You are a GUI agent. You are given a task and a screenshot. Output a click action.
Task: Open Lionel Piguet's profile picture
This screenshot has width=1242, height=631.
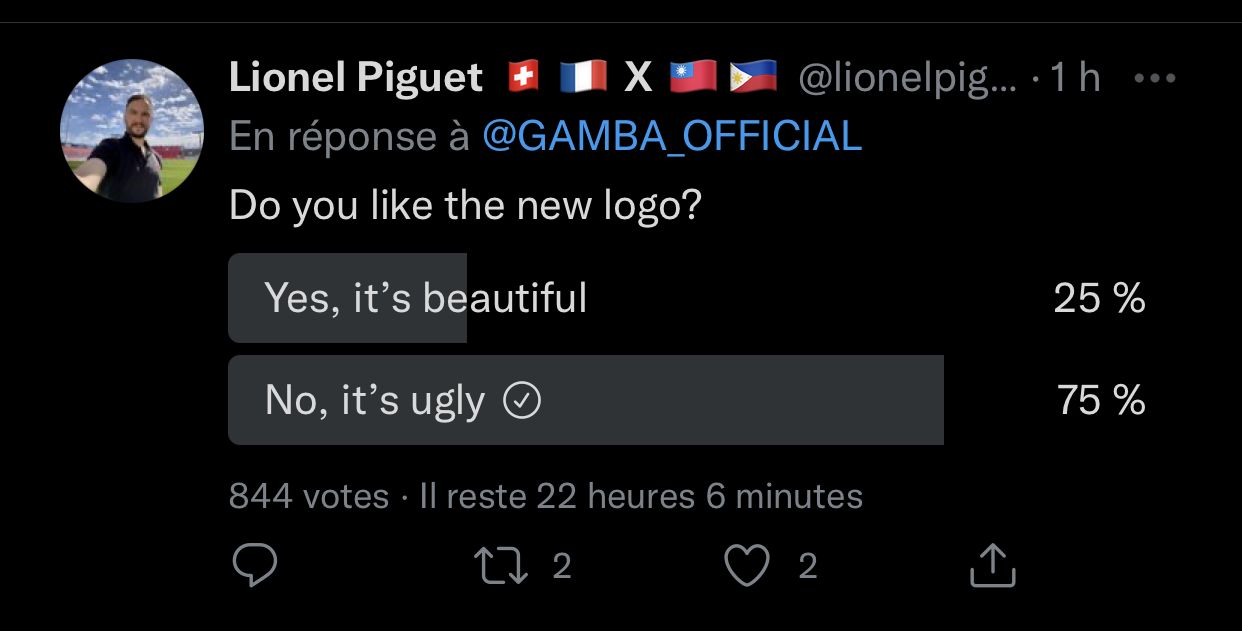[132, 131]
